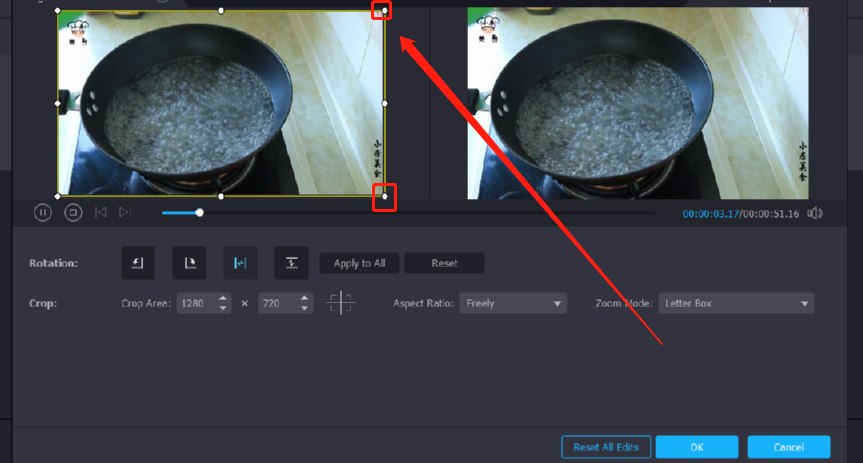Increase crop width with stepper arrow

tap(223, 298)
